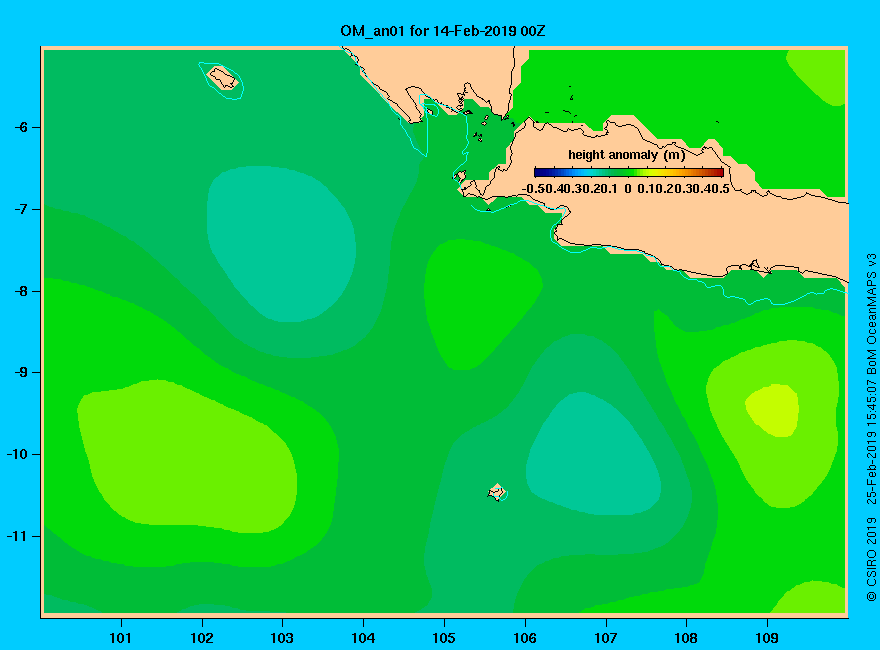
Task: Click latitude axis label -9
Action: pos(21,373)
